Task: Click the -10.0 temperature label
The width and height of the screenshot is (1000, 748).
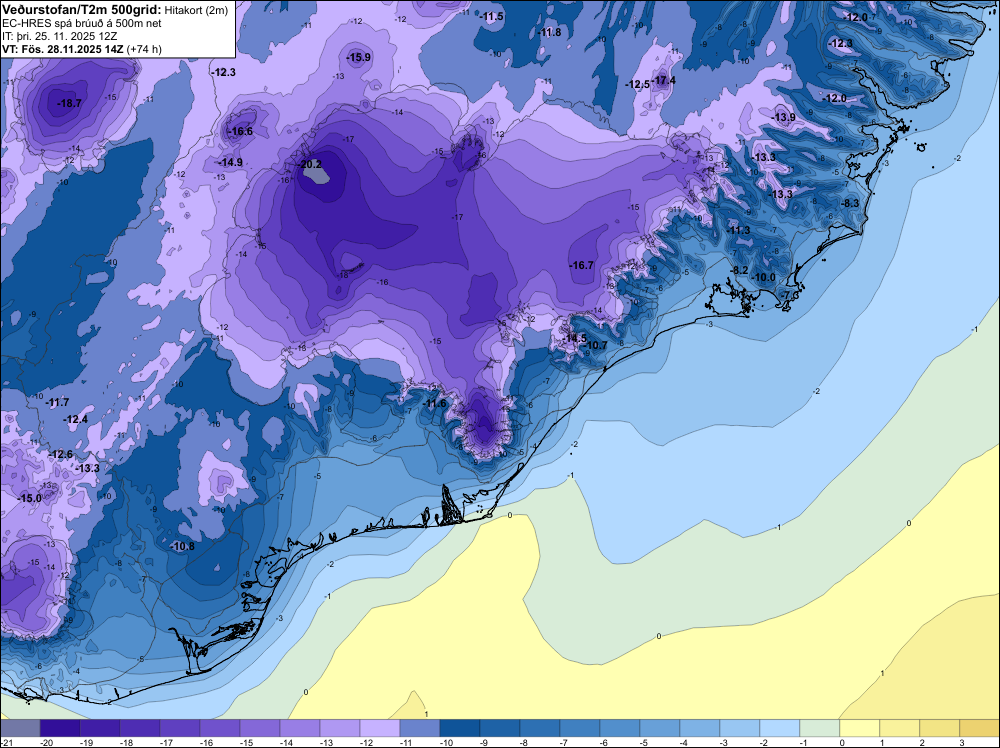Action: (764, 277)
